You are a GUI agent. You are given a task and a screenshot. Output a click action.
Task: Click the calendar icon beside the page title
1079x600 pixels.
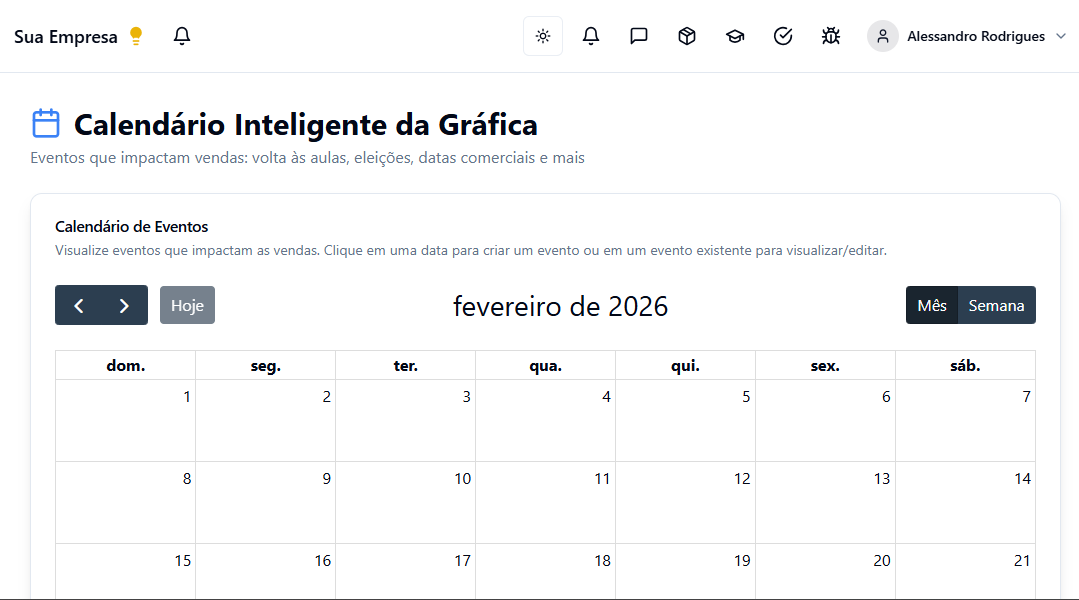pos(44,121)
